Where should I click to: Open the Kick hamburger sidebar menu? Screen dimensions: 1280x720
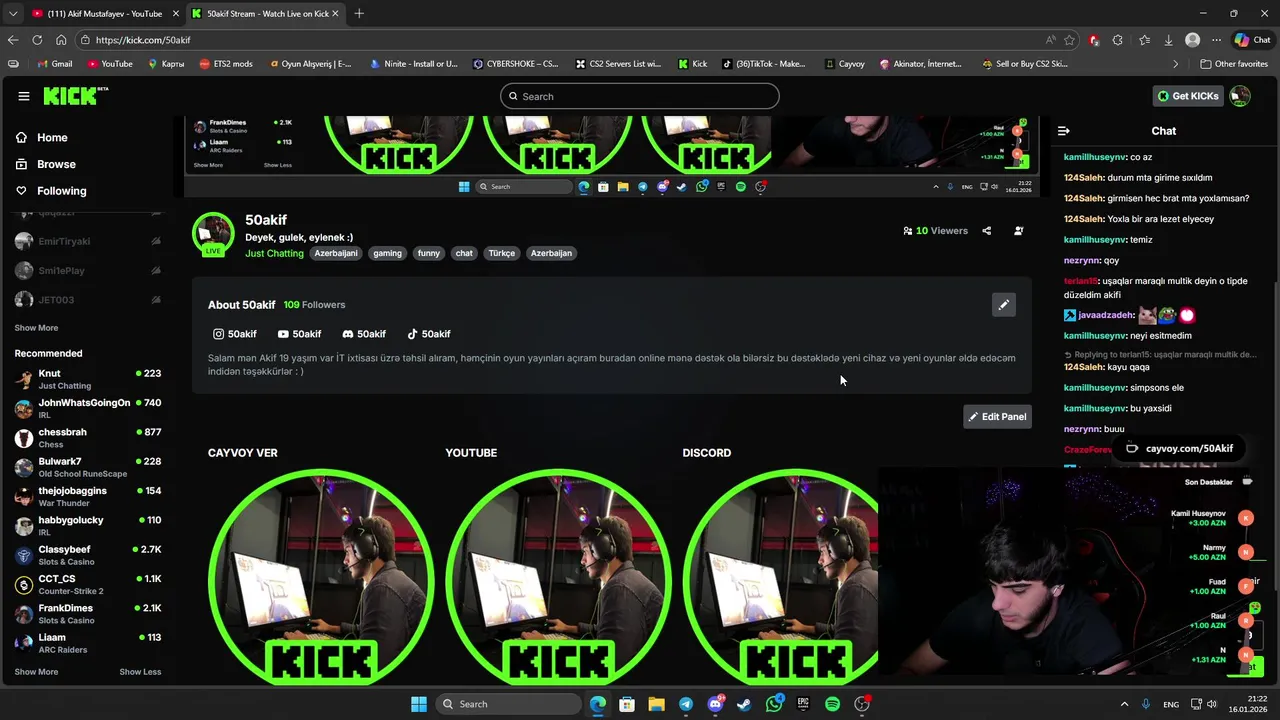click(x=24, y=96)
